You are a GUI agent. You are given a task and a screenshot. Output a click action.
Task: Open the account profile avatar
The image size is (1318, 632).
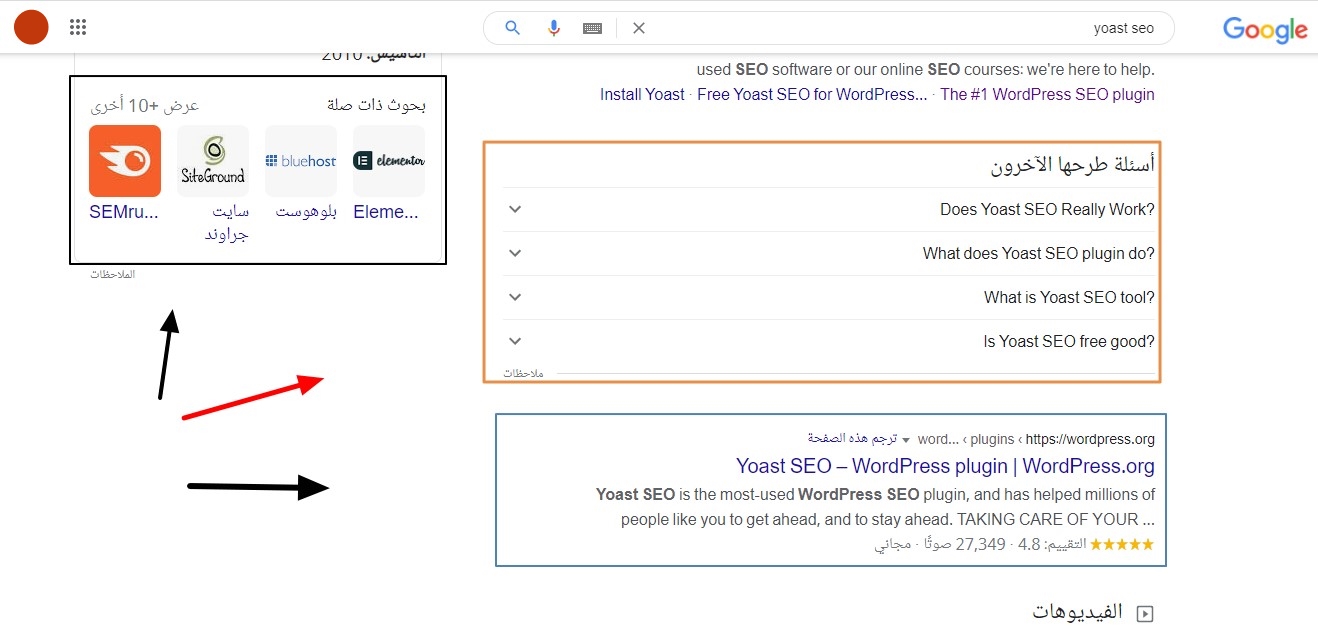tap(31, 27)
